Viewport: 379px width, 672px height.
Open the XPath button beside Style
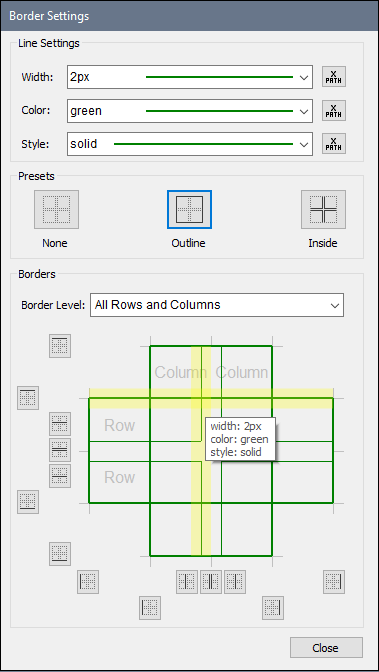(334, 144)
